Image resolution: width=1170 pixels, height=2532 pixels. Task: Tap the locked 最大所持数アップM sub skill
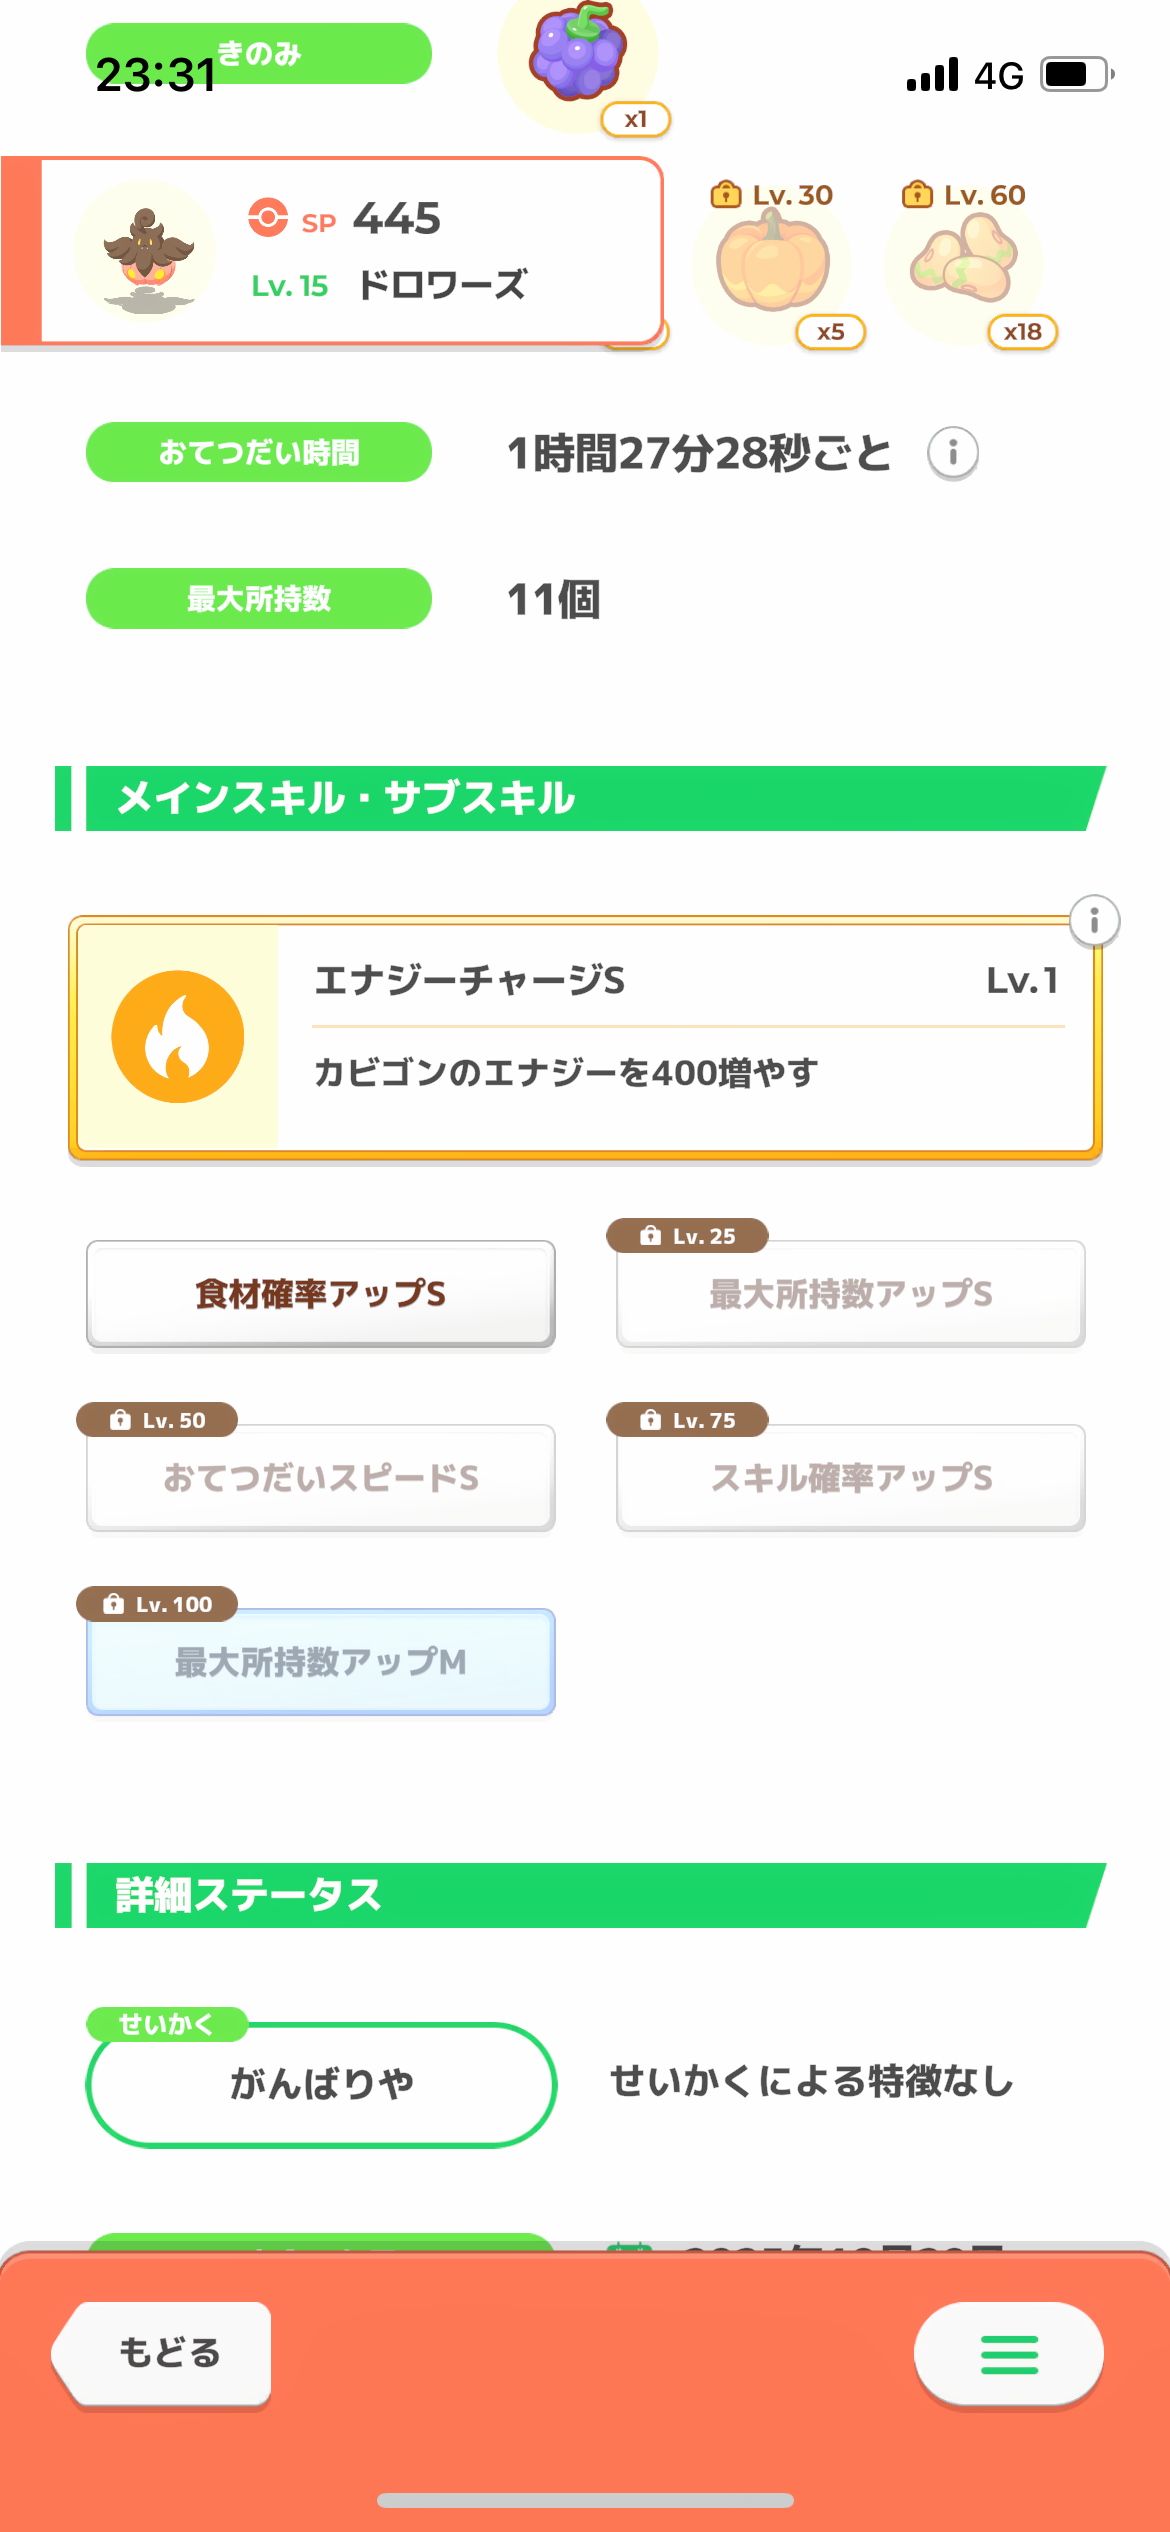(x=320, y=1662)
